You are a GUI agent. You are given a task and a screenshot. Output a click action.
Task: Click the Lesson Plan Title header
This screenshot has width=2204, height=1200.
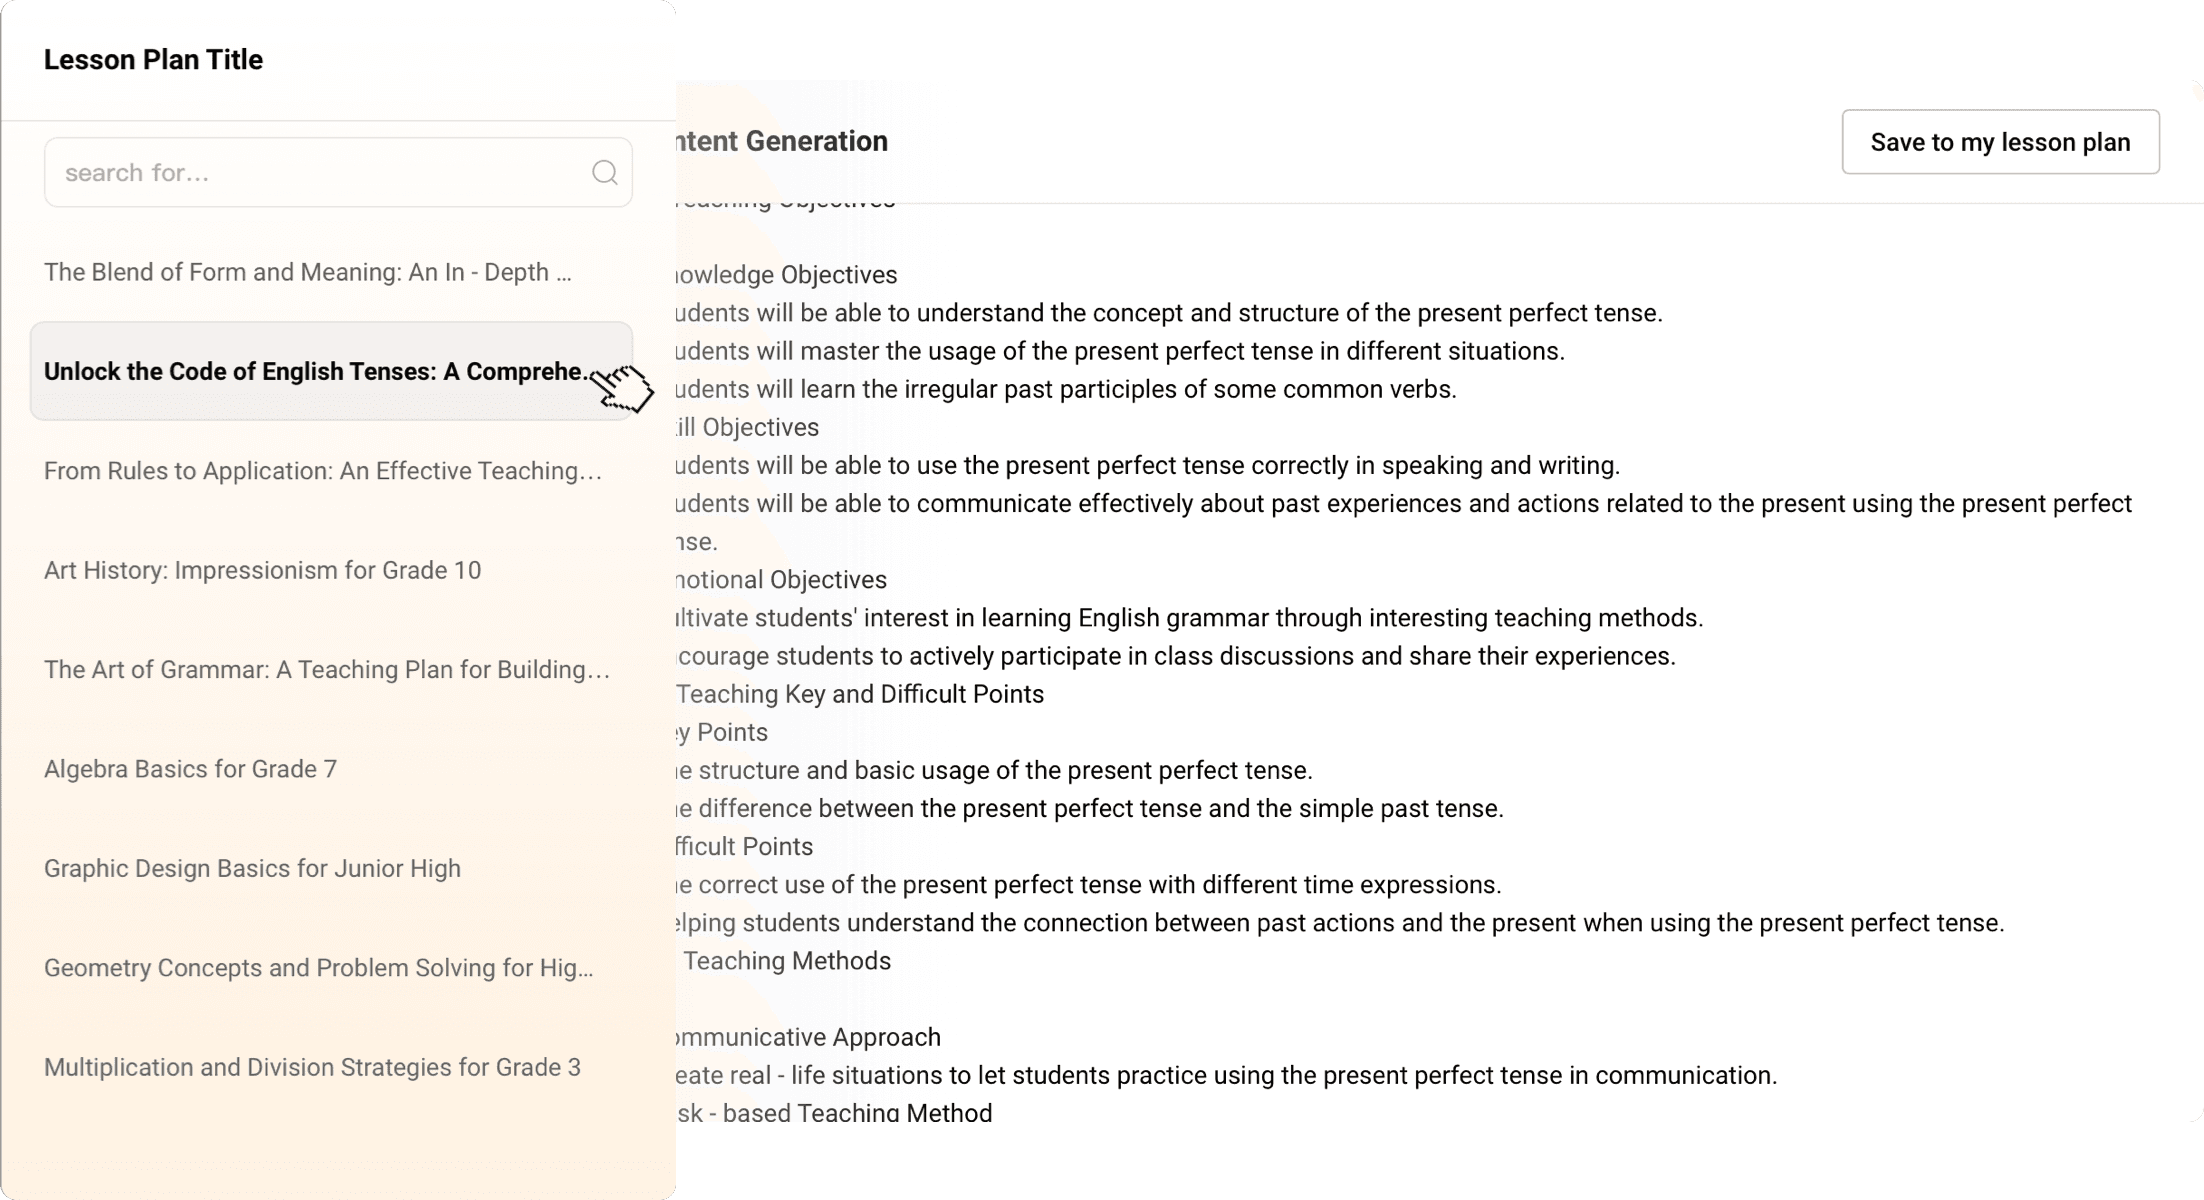click(153, 60)
